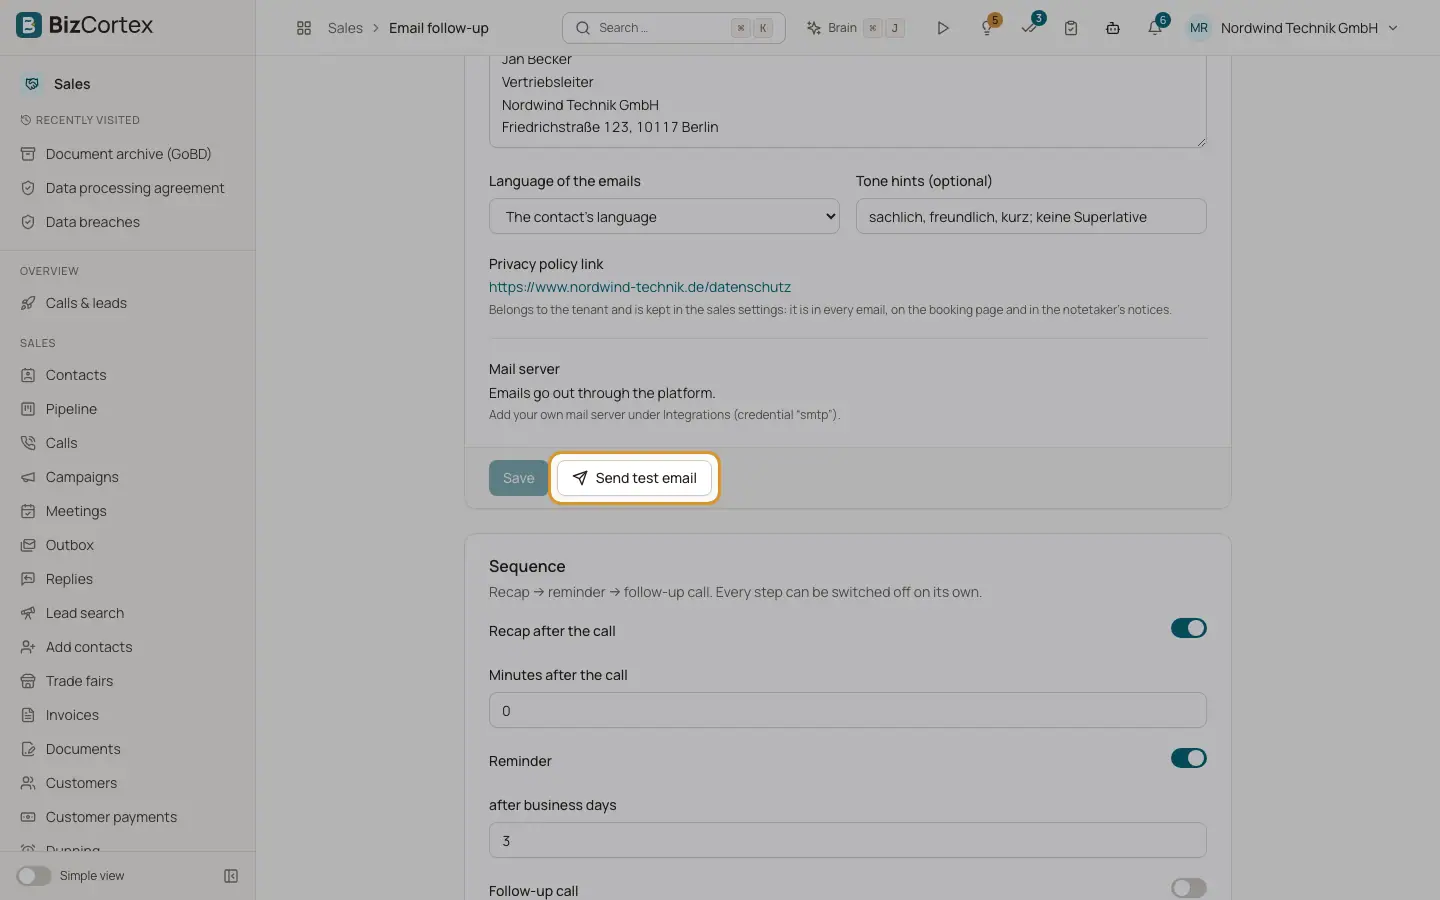Open the double-check tasks icon with badge 3
The height and width of the screenshot is (900, 1440).
[1029, 28]
